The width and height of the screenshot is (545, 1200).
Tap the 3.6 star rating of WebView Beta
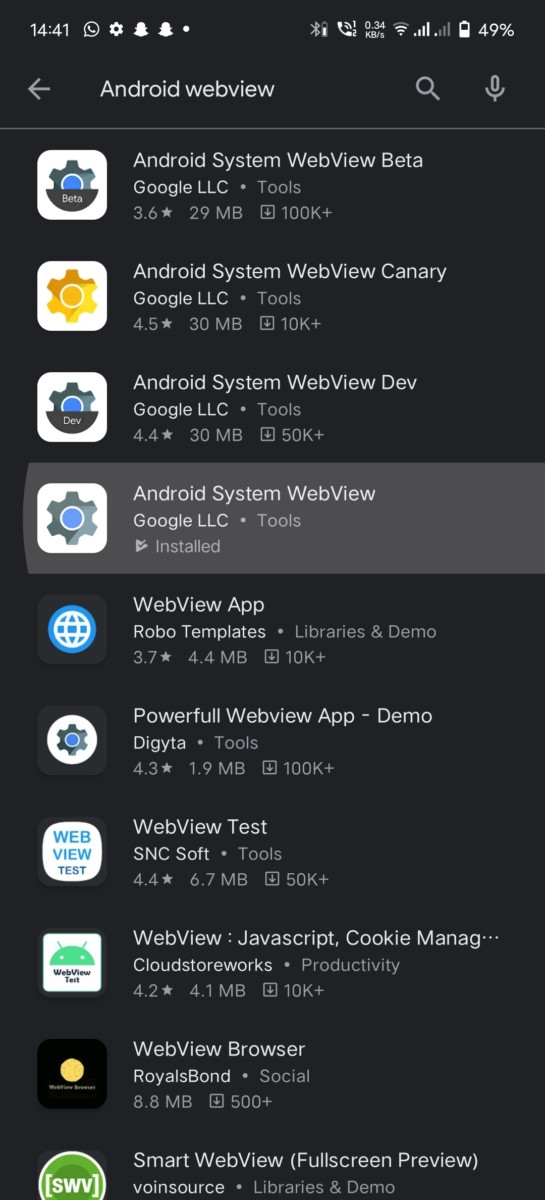coord(153,213)
